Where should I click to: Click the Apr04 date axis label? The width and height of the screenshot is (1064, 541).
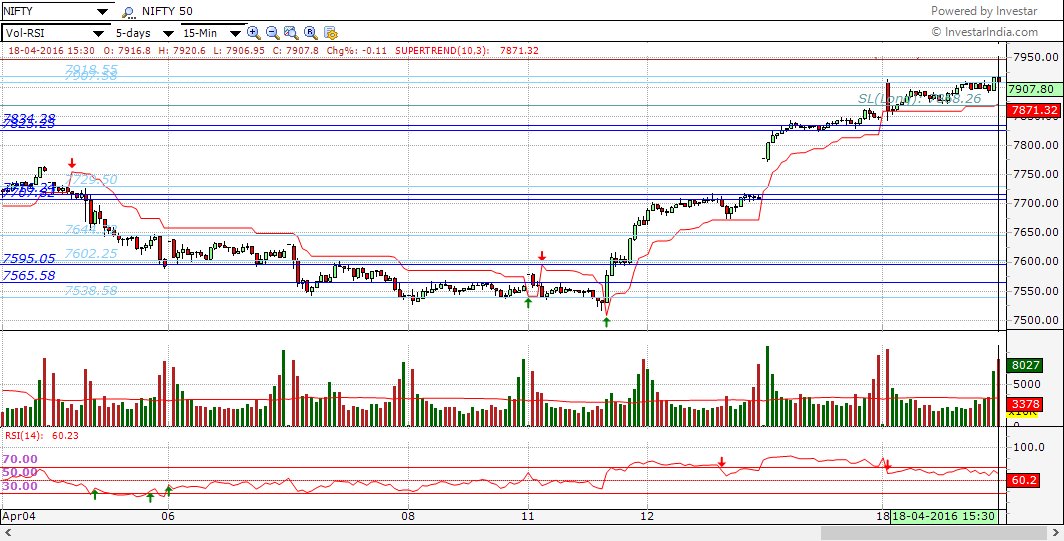pyautogui.click(x=18, y=516)
